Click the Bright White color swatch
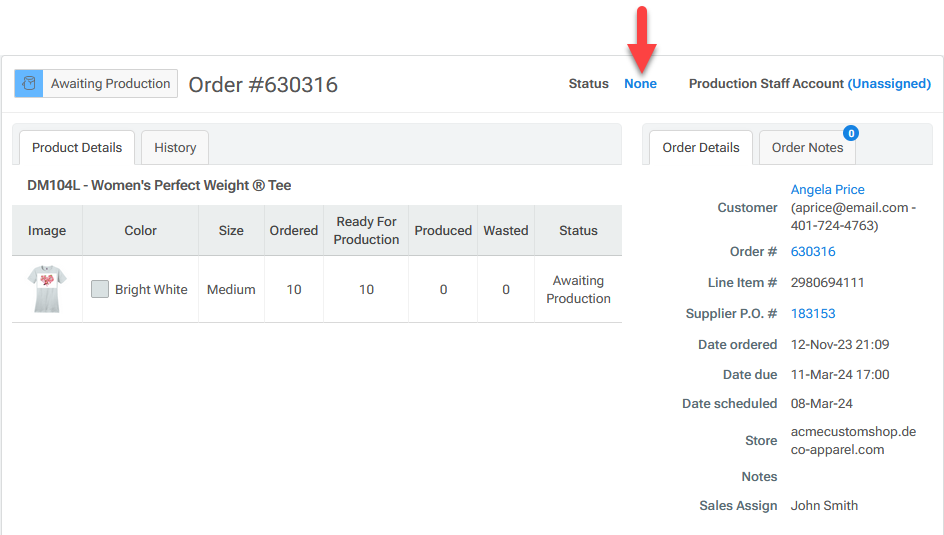This screenshot has width=944, height=535. [100, 289]
